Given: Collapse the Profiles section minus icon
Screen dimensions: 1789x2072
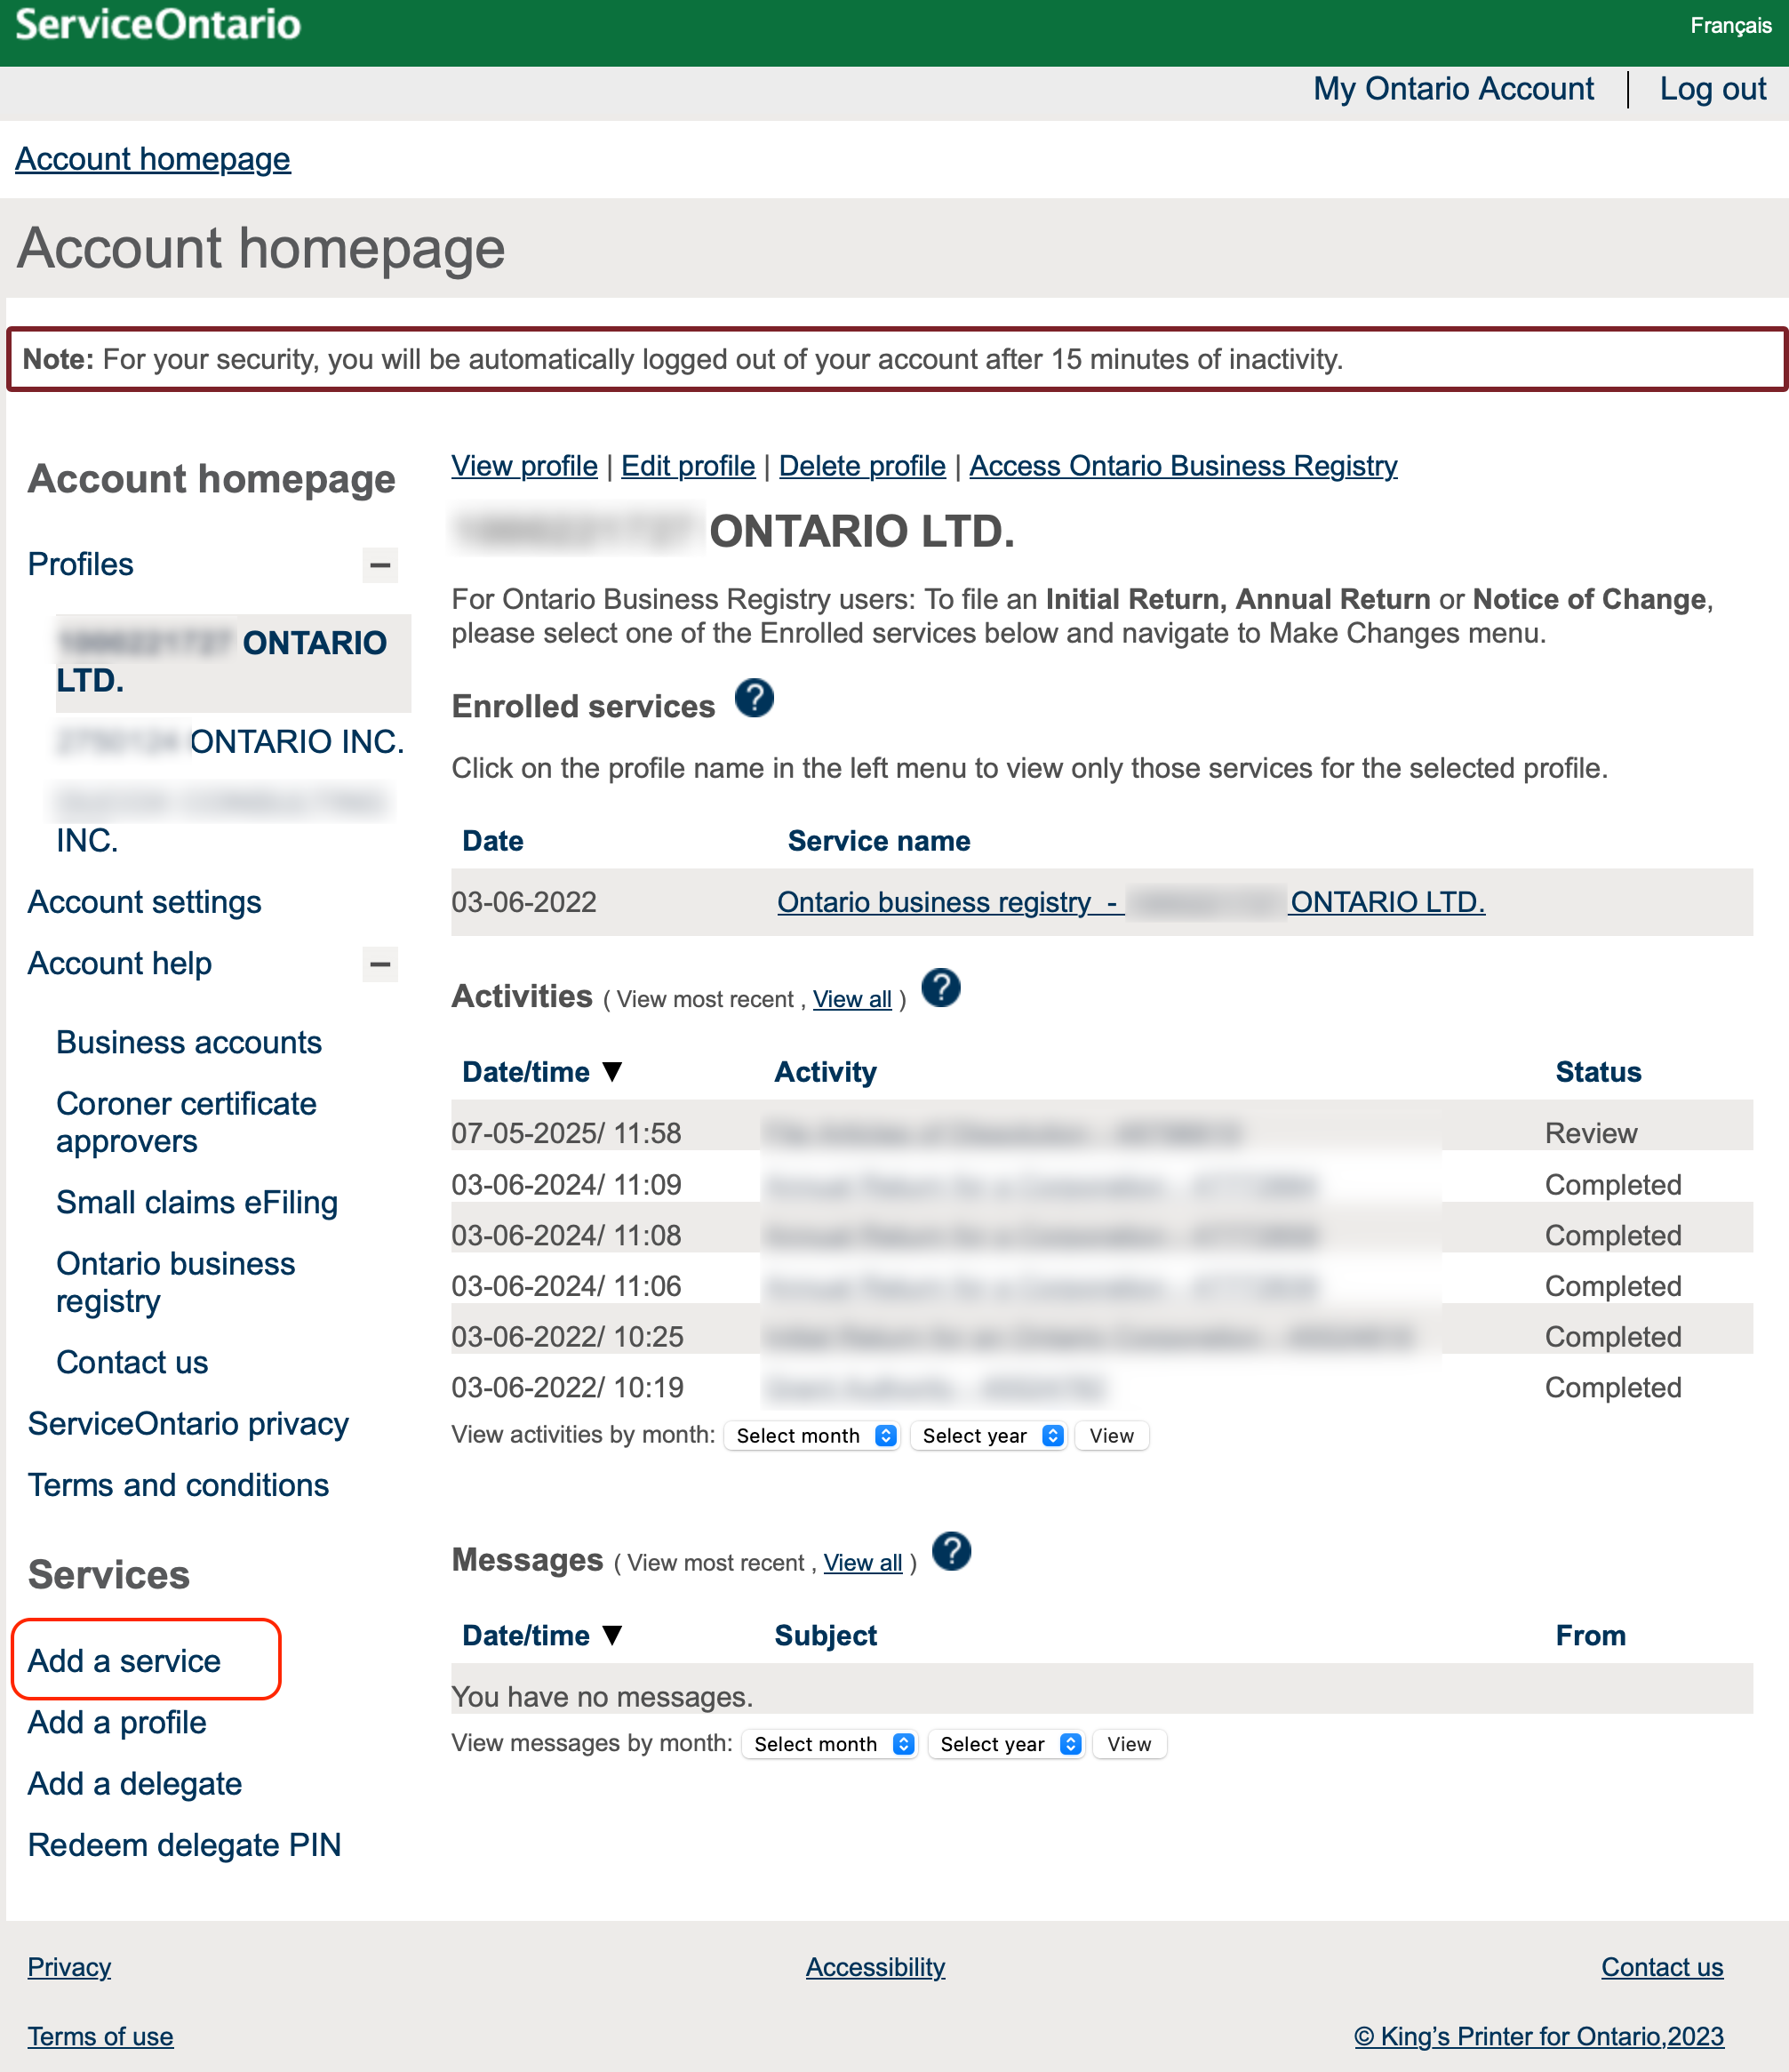Looking at the screenshot, I should [380, 565].
